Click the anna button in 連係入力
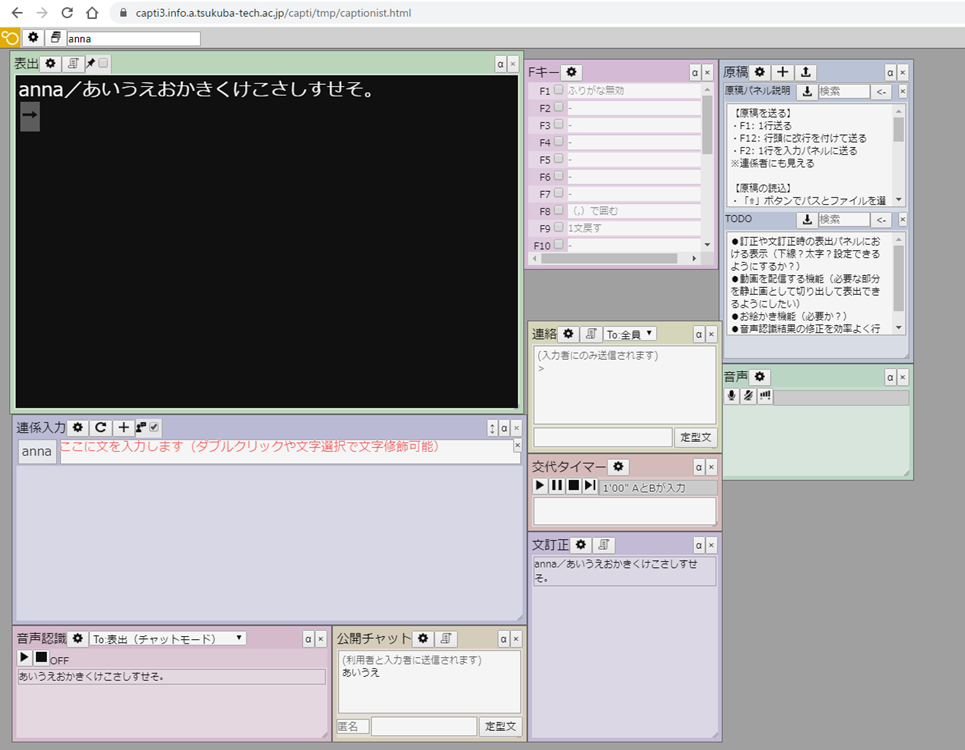 tap(37, 451)
